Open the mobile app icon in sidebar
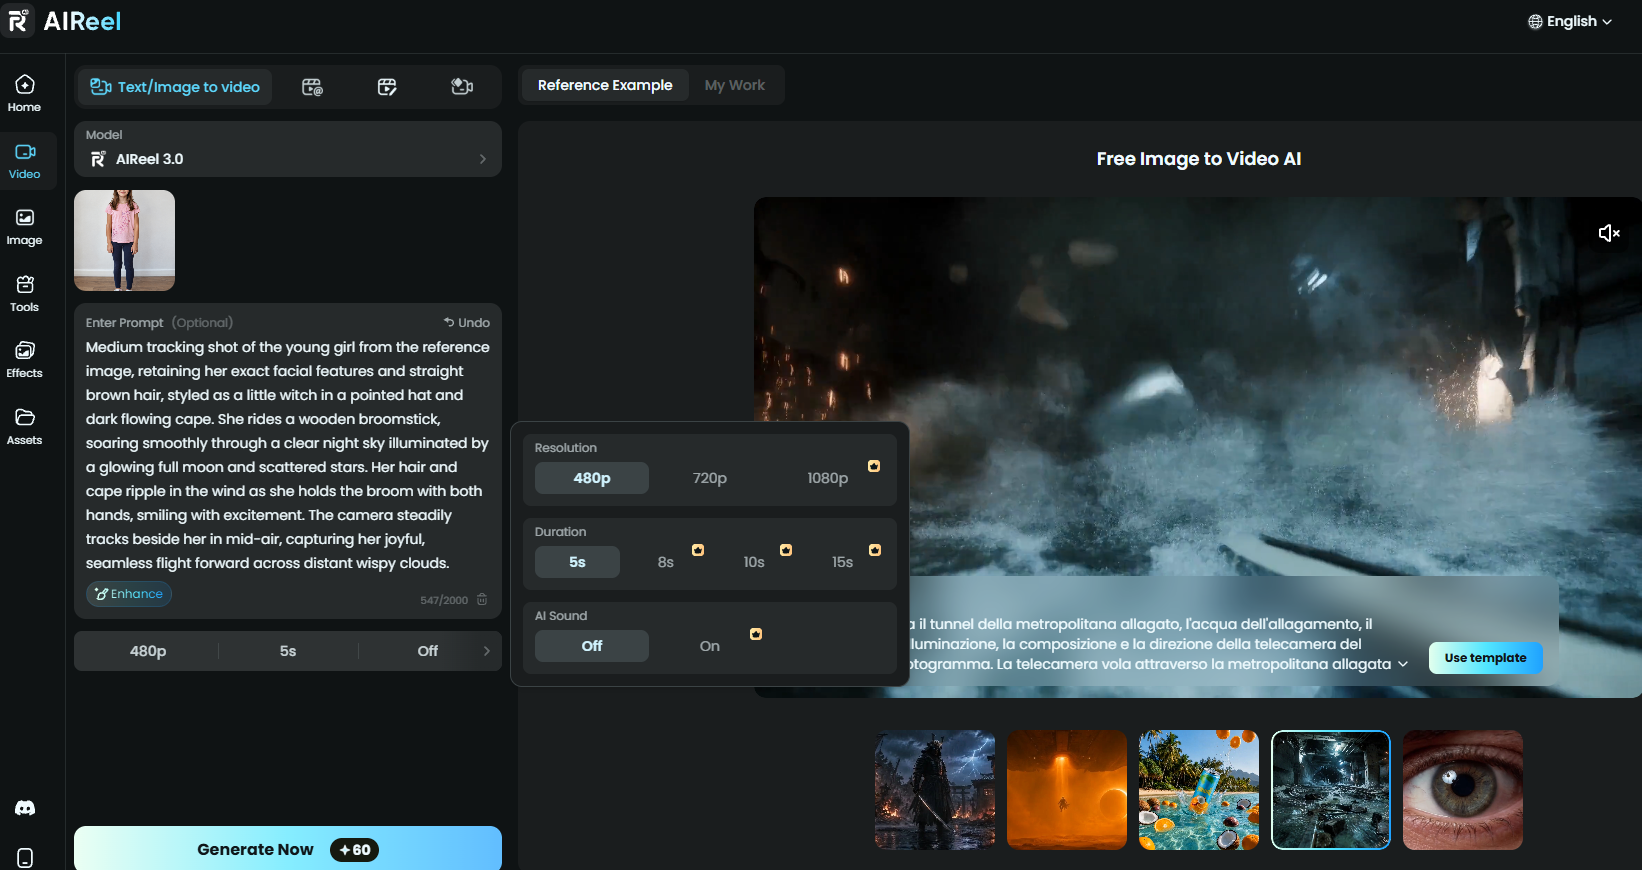 click(25, 858)
